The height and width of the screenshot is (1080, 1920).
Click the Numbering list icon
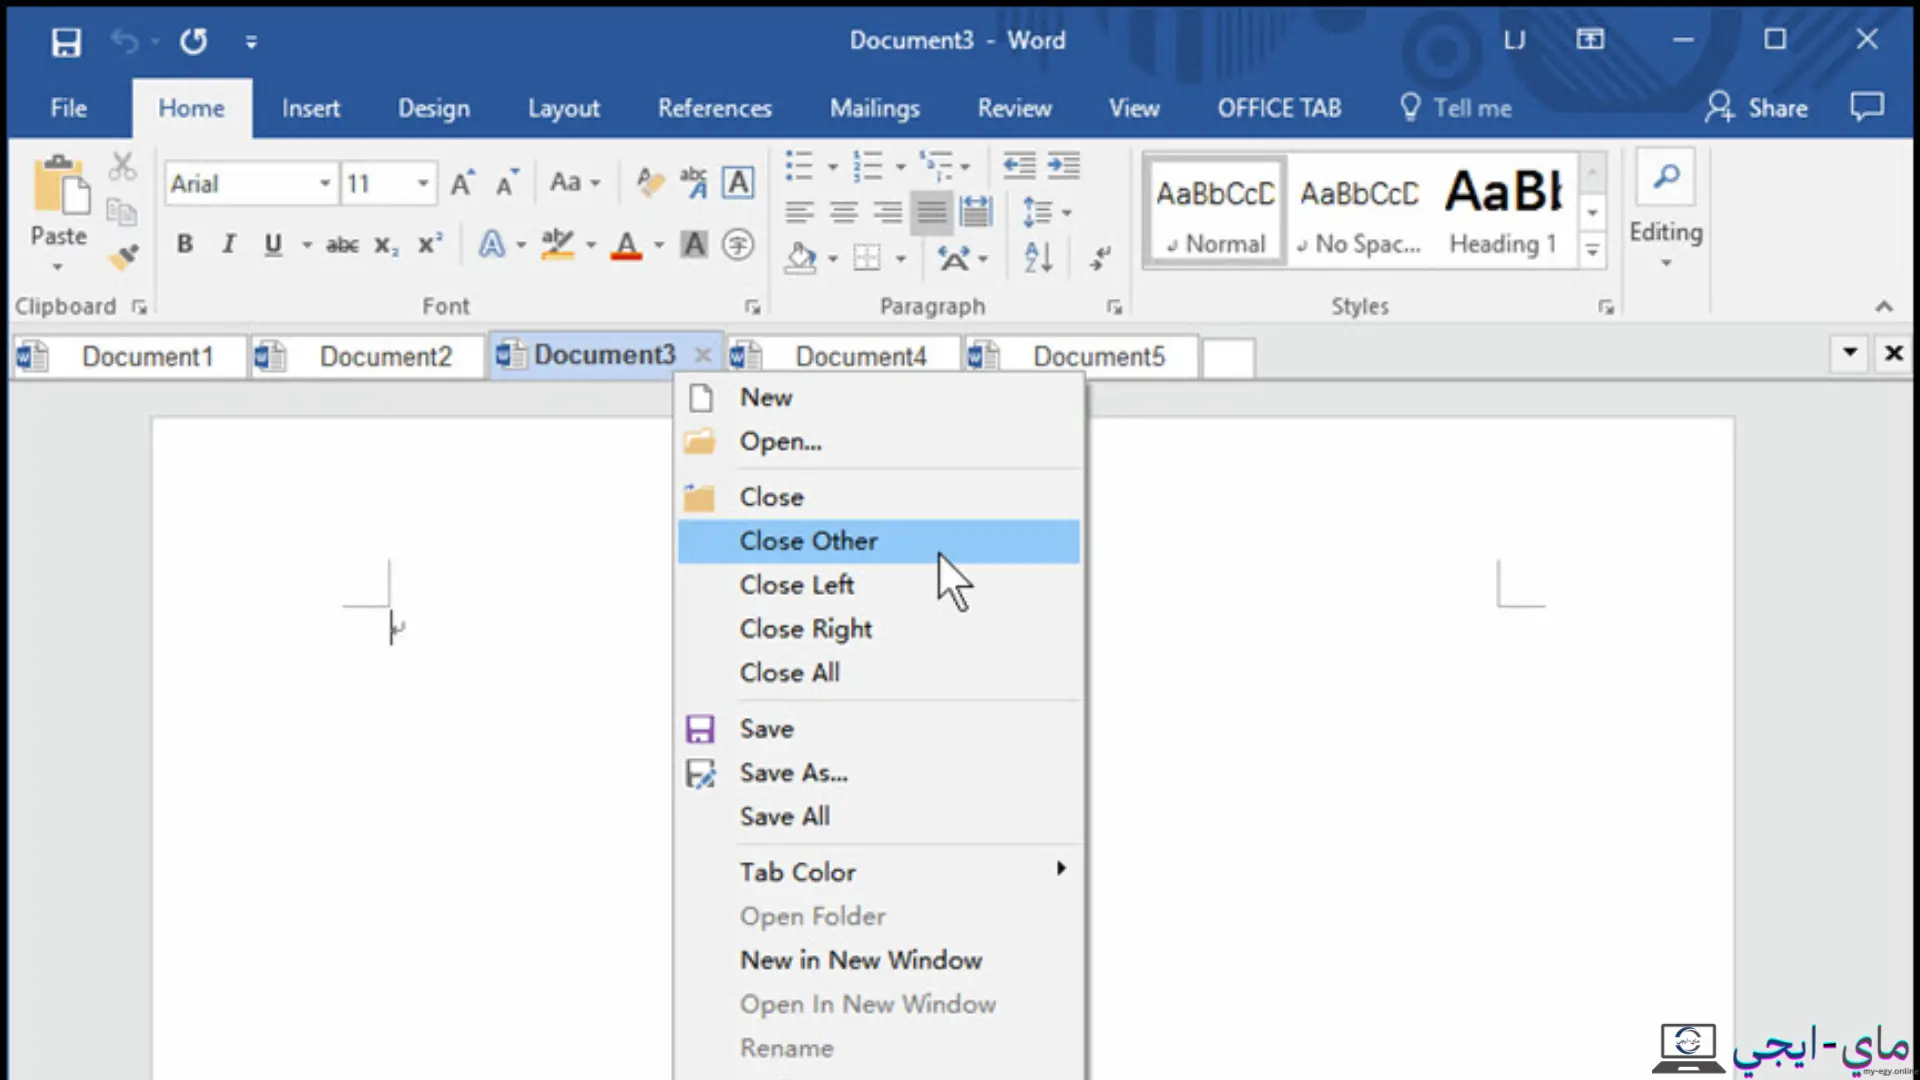(867, 166)
